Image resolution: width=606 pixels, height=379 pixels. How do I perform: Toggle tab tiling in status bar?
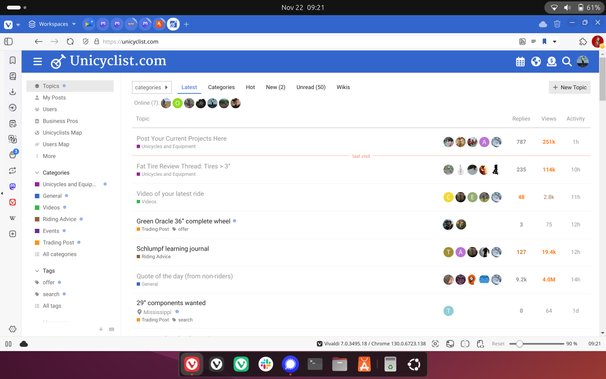point(465,344)
